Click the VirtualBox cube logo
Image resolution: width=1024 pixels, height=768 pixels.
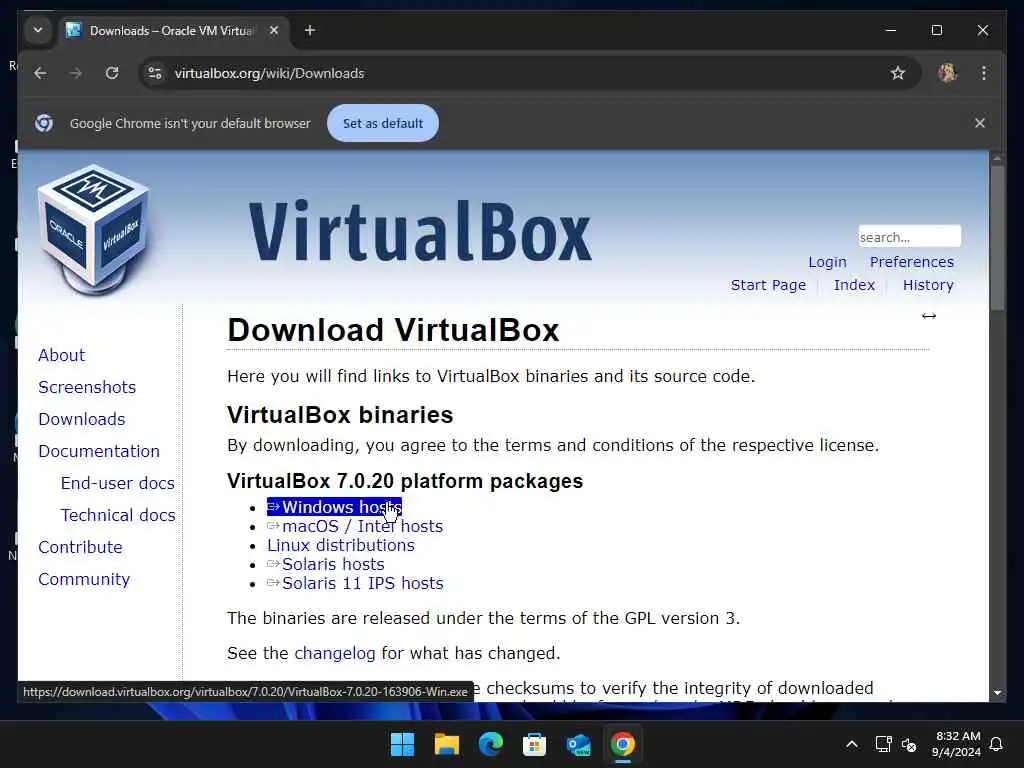coord(93,229)
